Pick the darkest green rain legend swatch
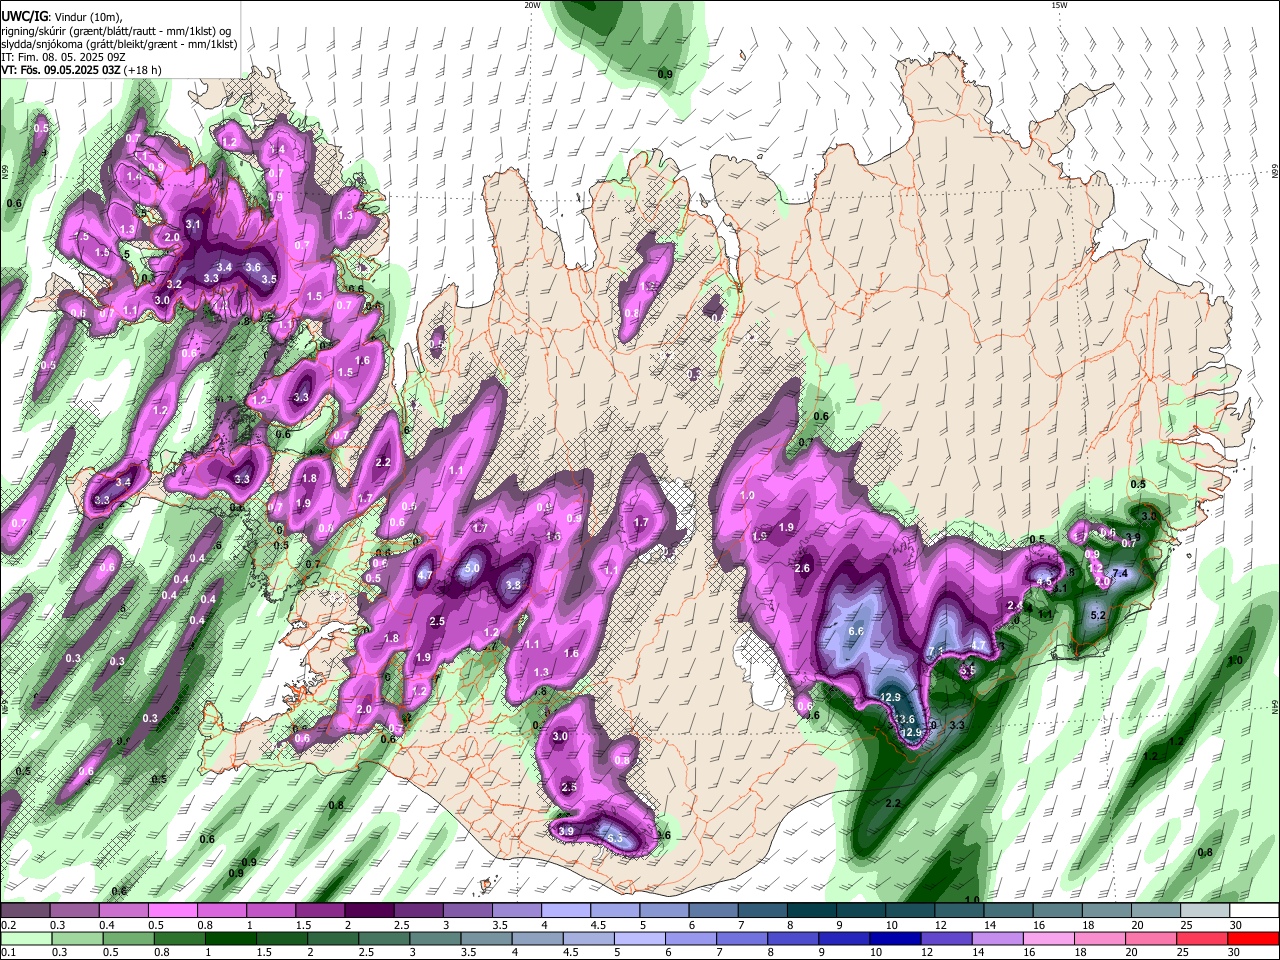The width and height of the screenshot is (1280, 960). click(230, 938)
